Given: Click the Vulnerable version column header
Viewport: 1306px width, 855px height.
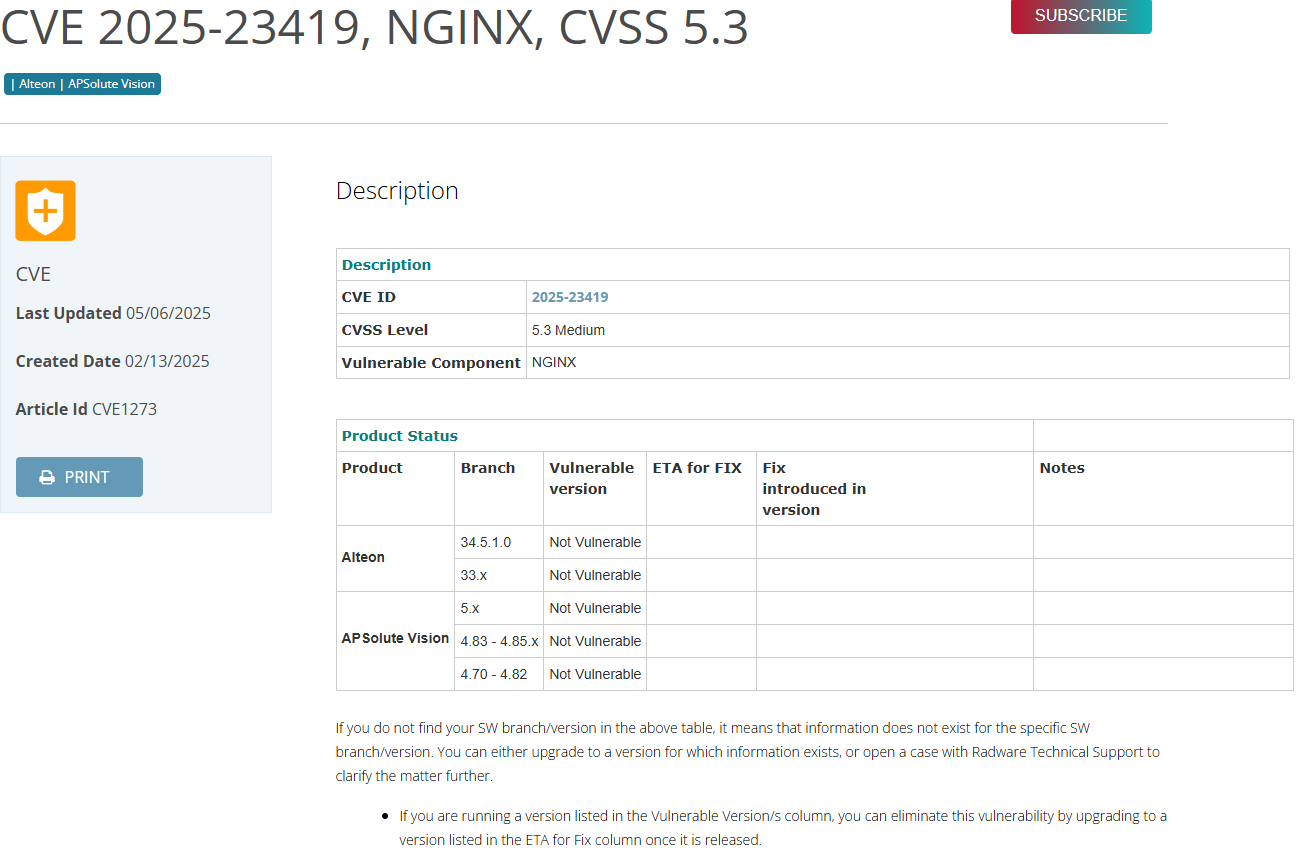Looking at the screenshot, I should click(x=595, y=489).
